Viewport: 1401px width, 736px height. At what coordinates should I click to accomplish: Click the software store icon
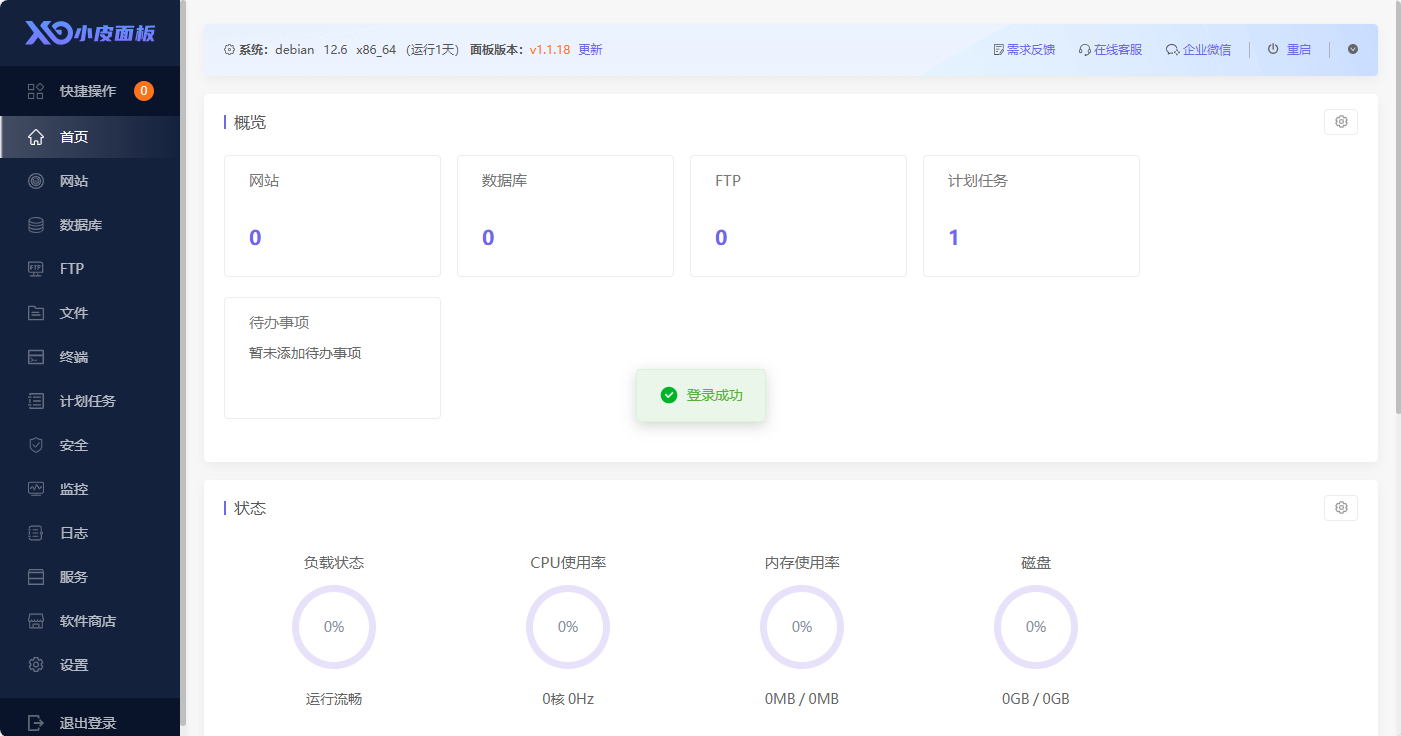tap(36, 621)
